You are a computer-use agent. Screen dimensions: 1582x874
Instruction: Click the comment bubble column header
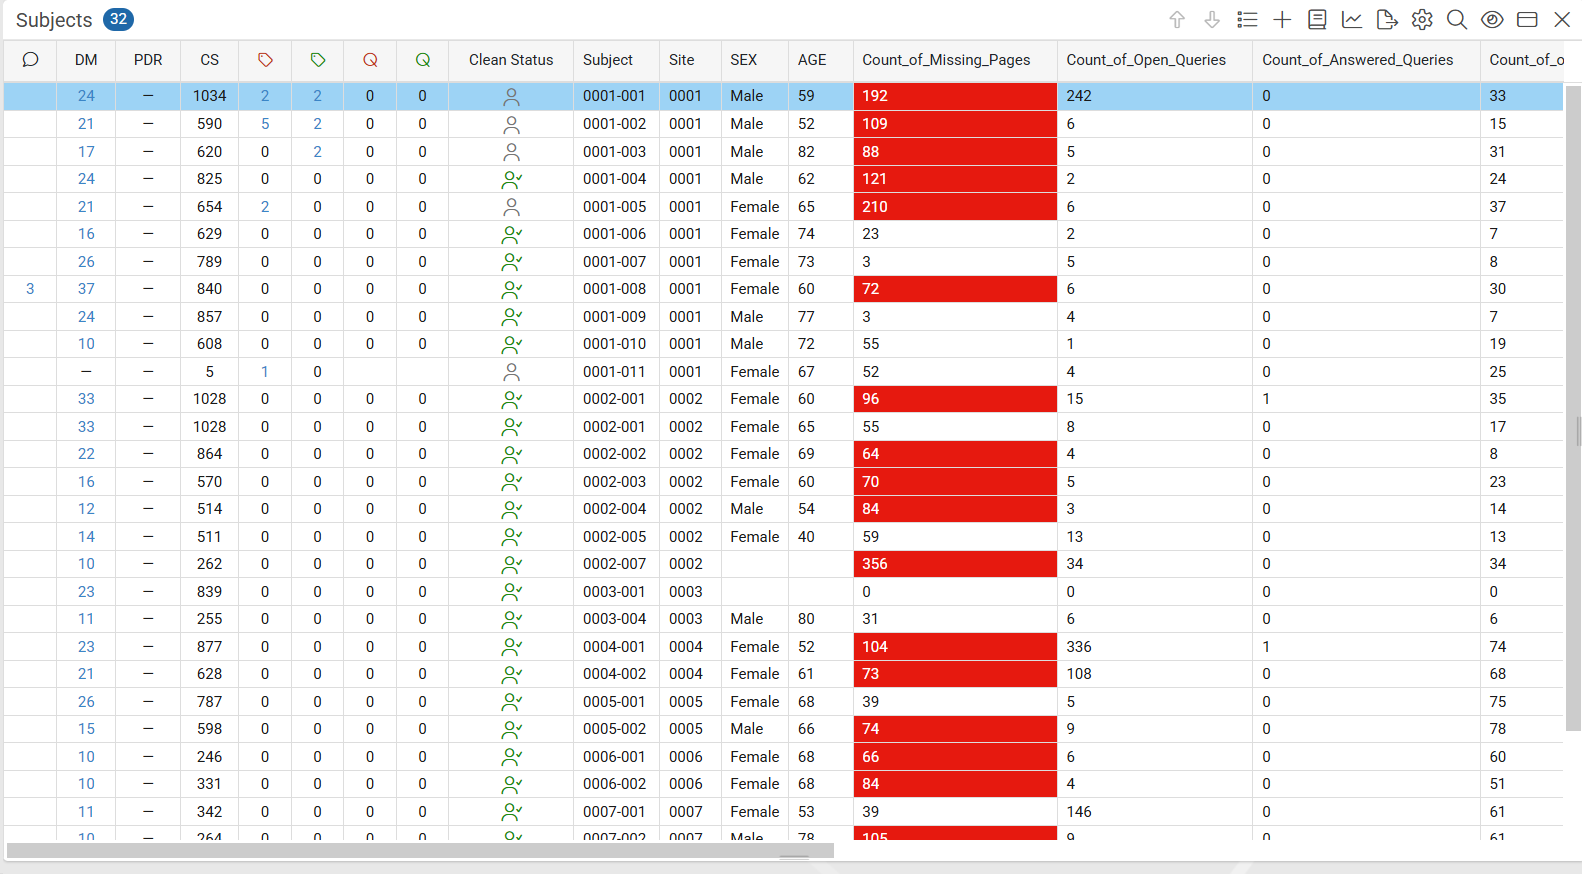[x=30, y=60]
